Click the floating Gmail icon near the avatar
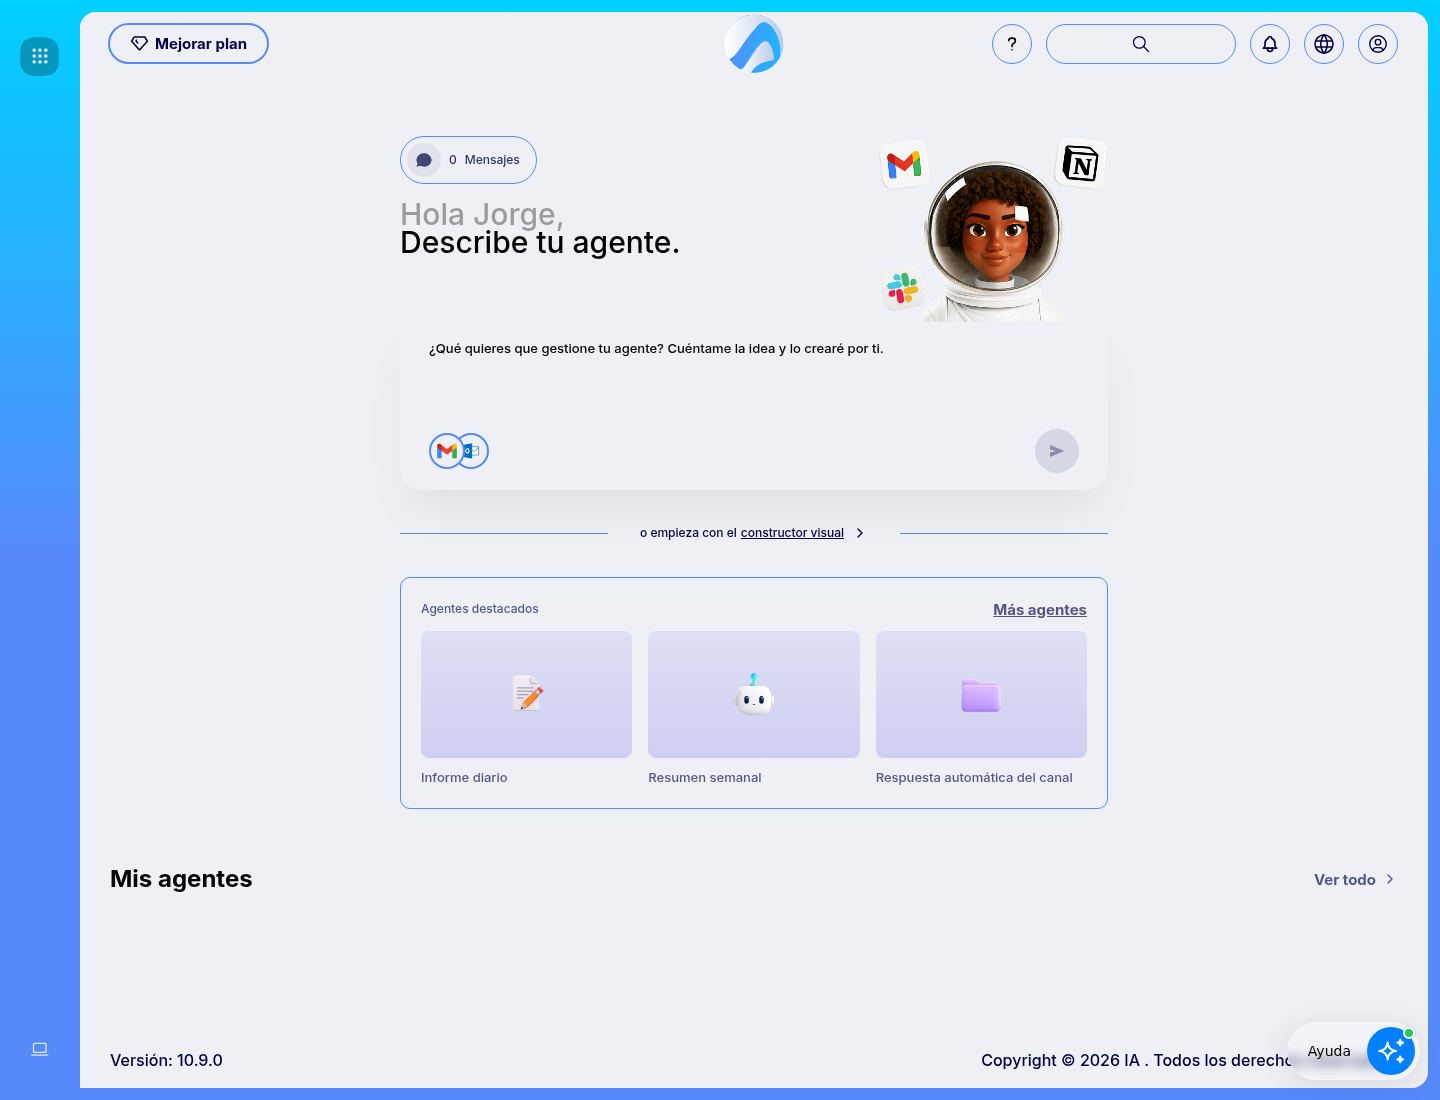 coord(904,164)
